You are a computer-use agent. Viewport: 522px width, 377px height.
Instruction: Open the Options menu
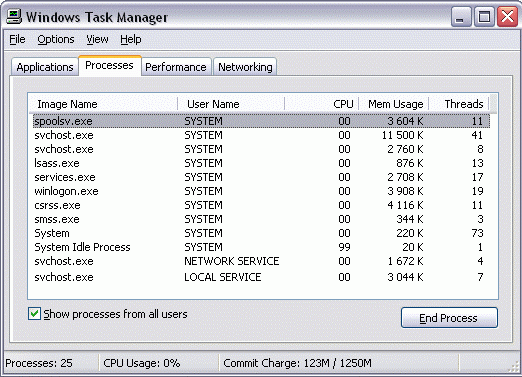[x=56, y=39]
